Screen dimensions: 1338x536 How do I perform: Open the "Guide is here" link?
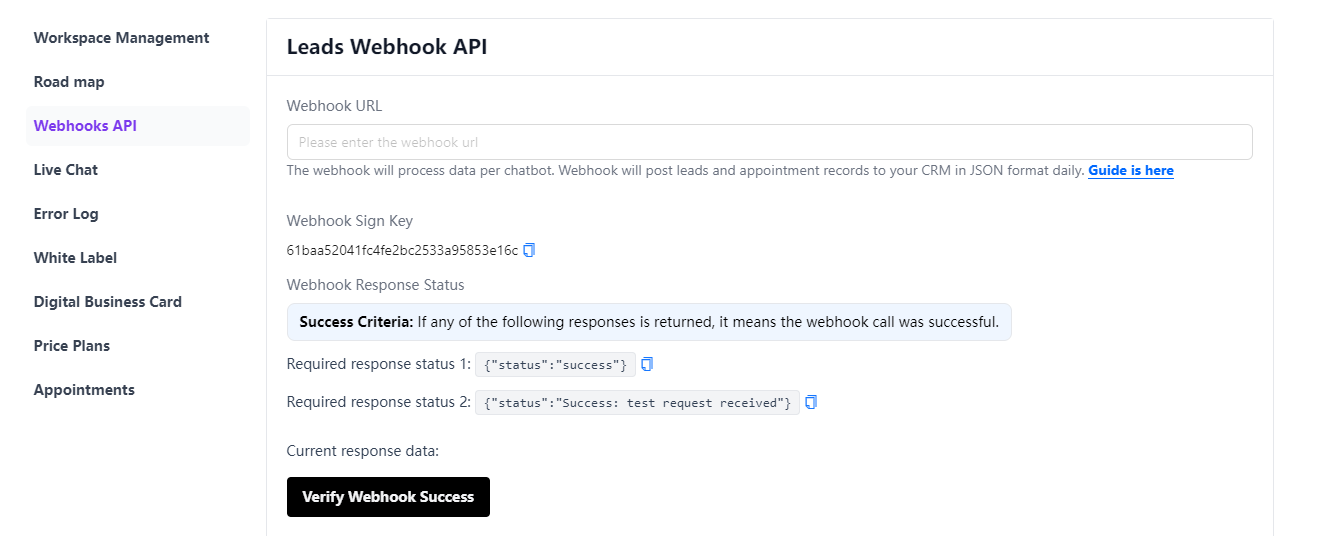[1130, 171]
